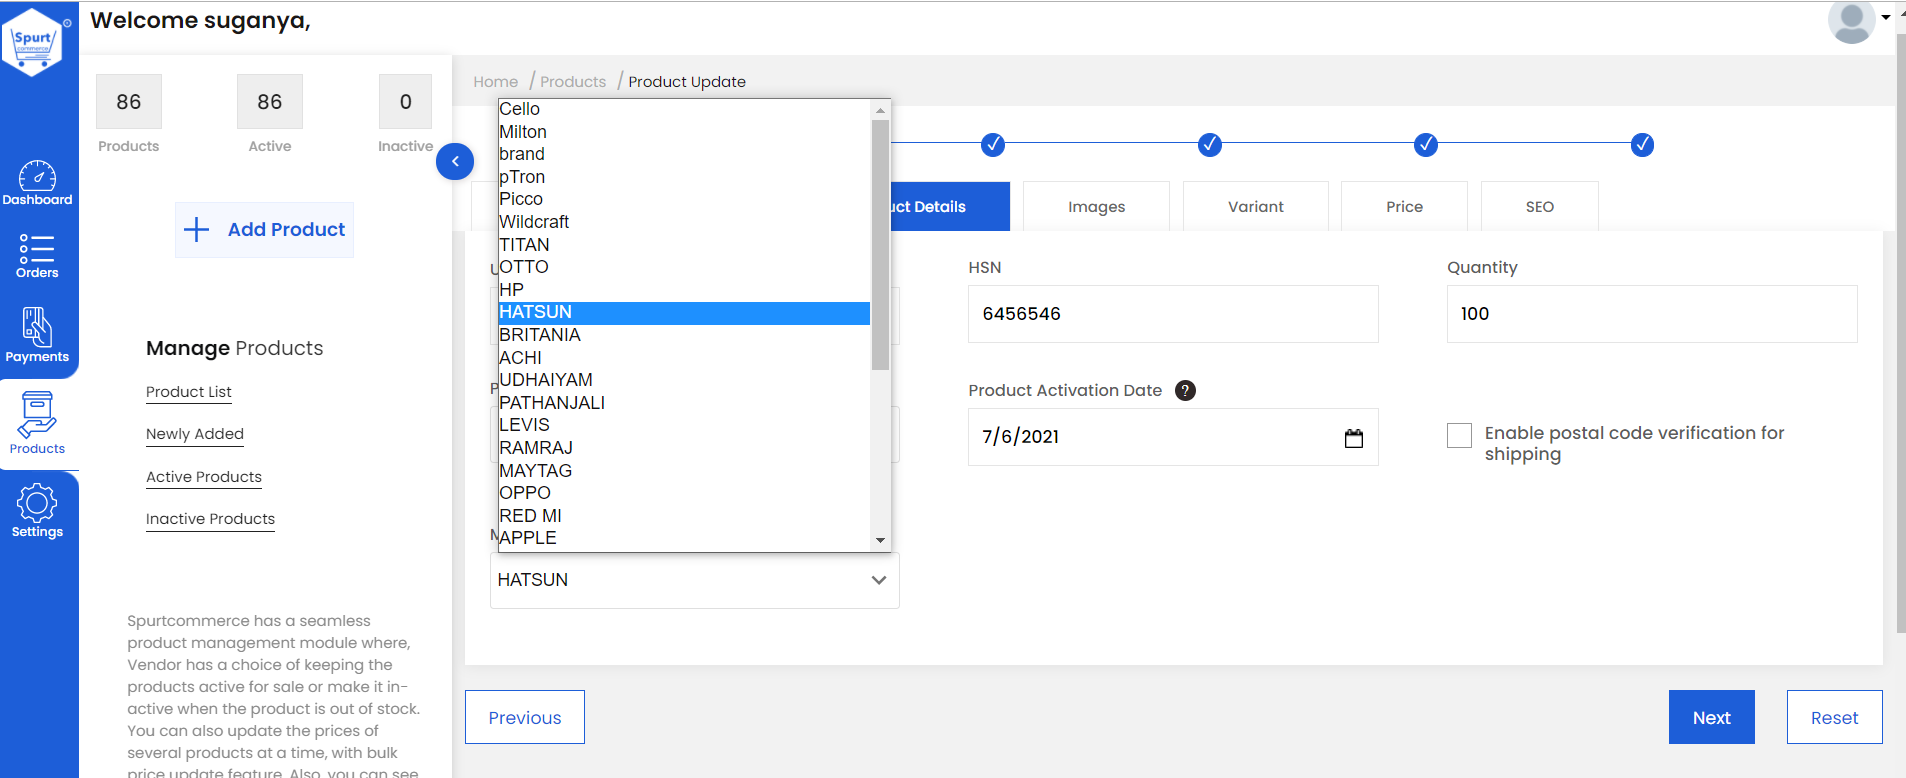
Task: Click the third step checkmark above Variant
Action: pos(1210,145)
